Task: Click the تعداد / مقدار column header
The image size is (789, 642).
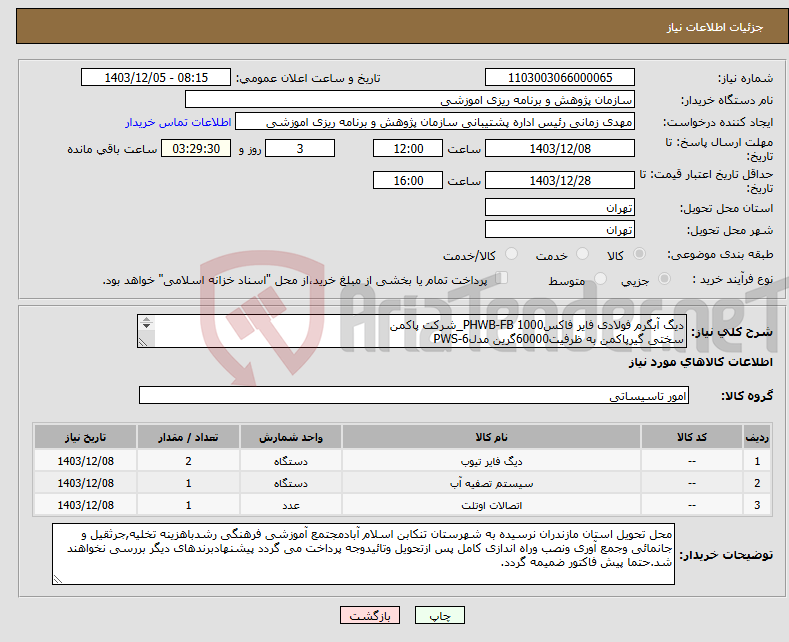Action: [188, 437]
